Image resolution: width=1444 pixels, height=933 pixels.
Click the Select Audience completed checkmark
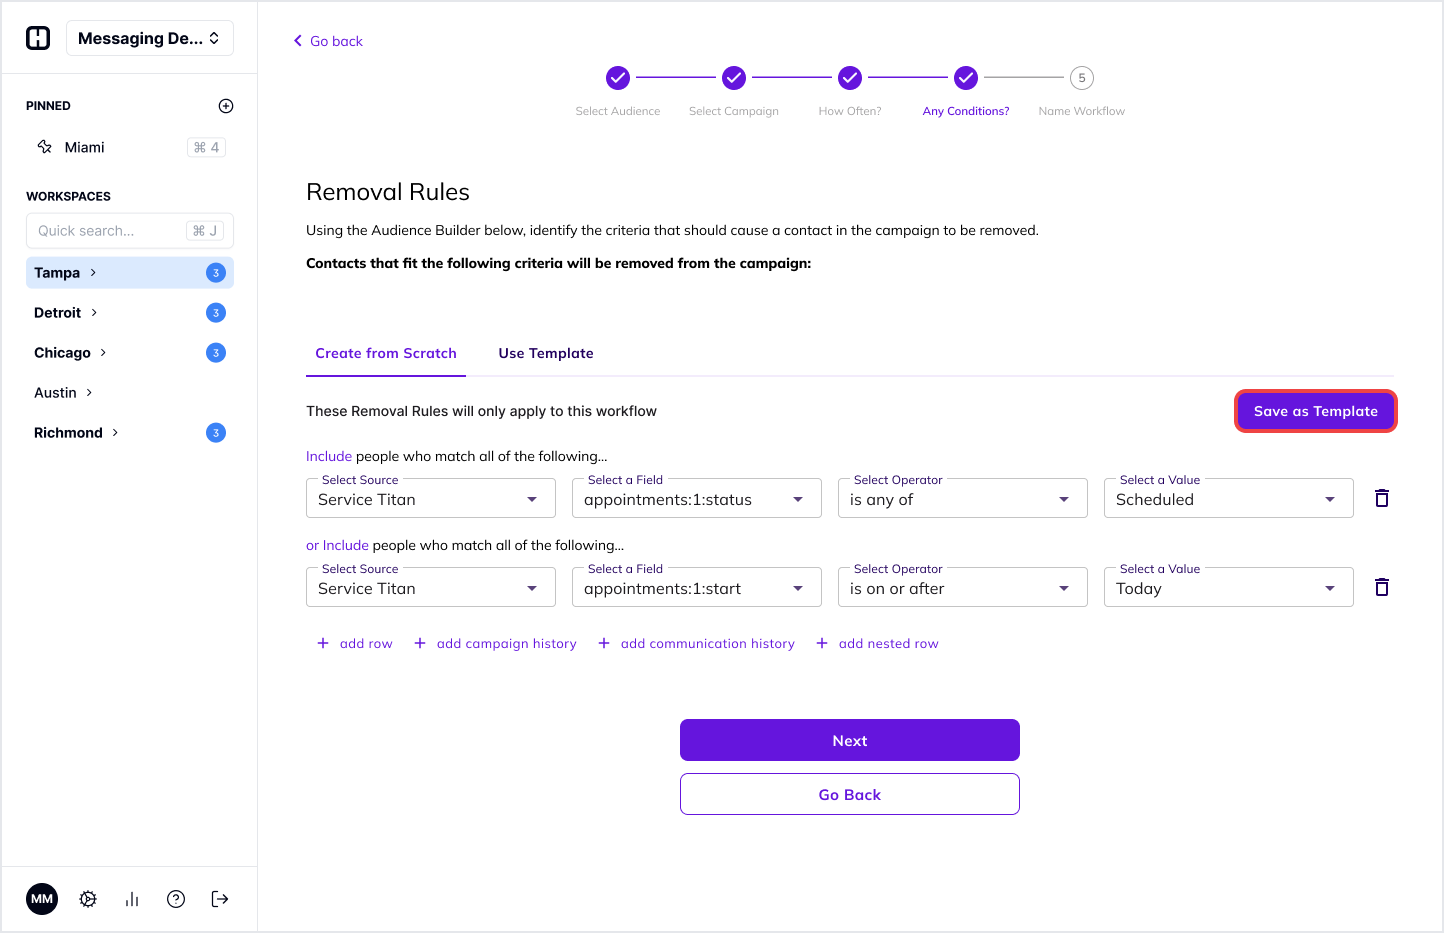coord(617,77)
